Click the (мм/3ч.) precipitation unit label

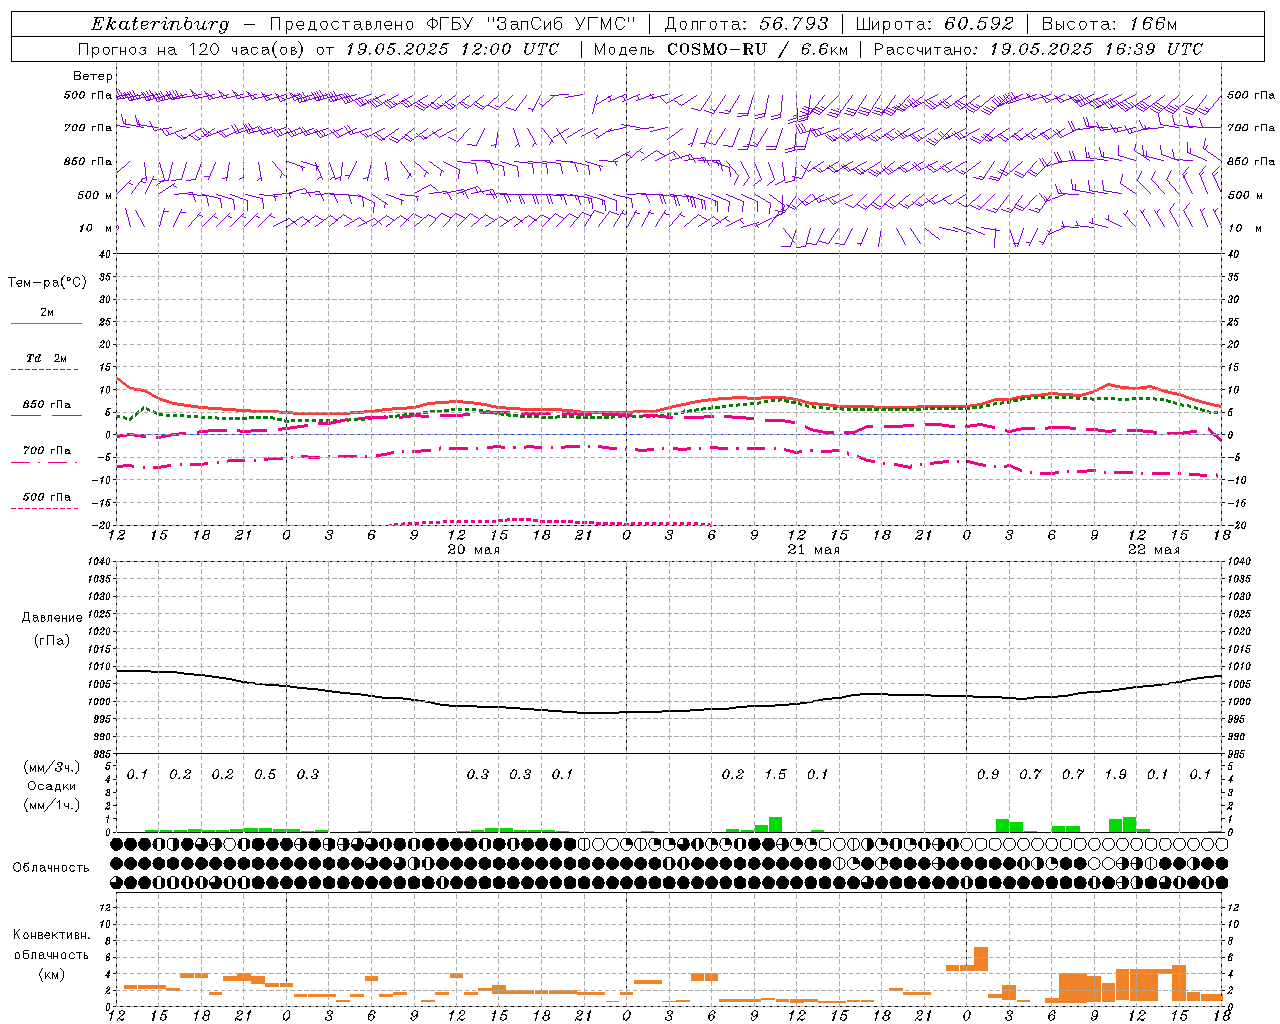click(50, 767)
